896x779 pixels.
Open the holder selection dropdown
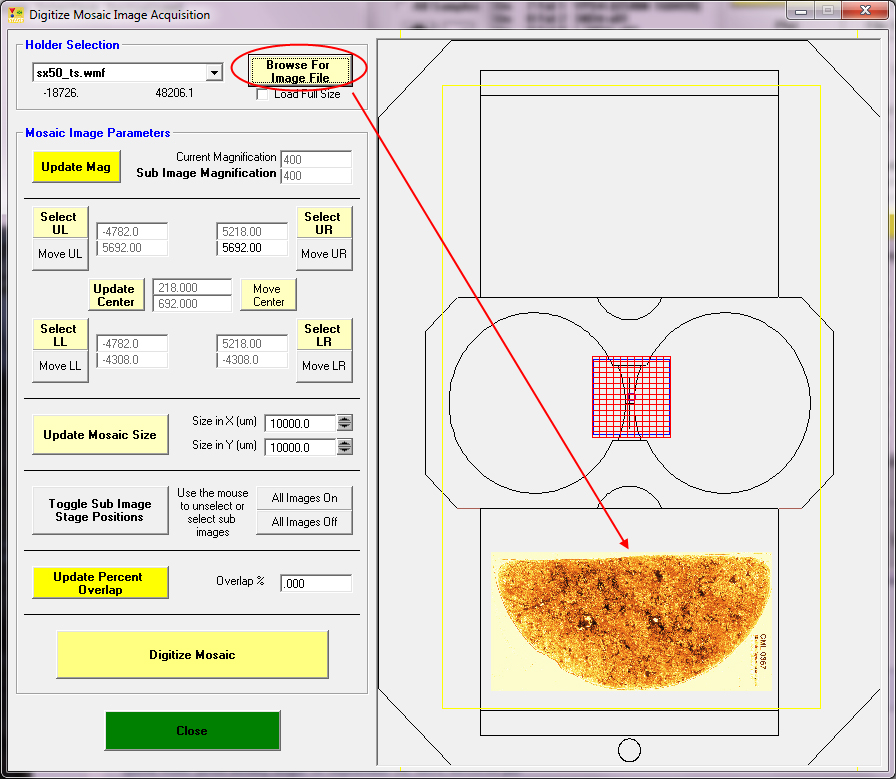coord(213,73)
